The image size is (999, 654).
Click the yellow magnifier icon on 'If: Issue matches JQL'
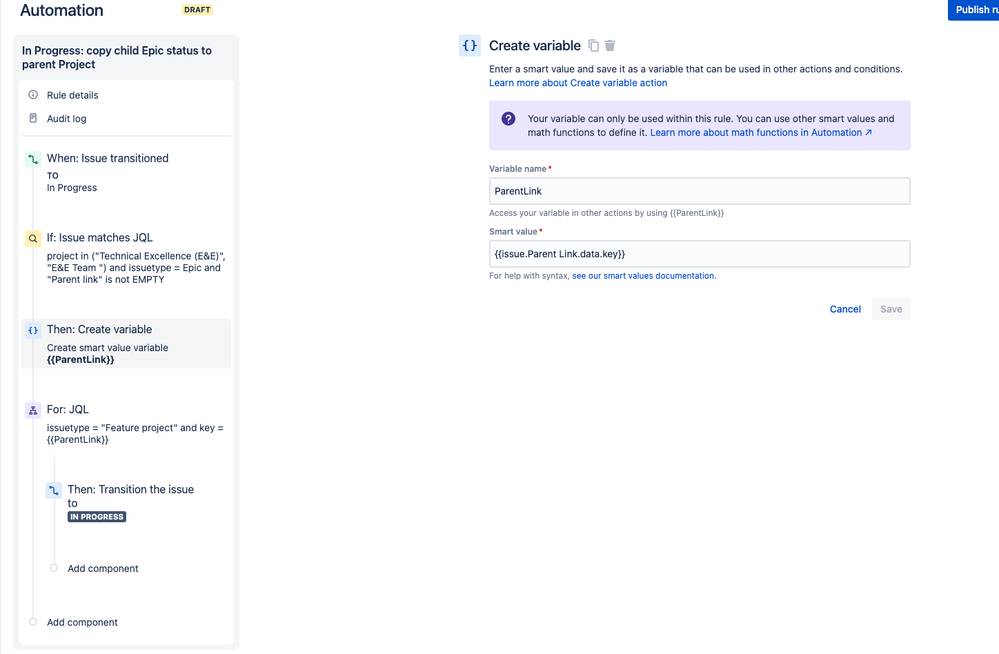pos(31,238)
